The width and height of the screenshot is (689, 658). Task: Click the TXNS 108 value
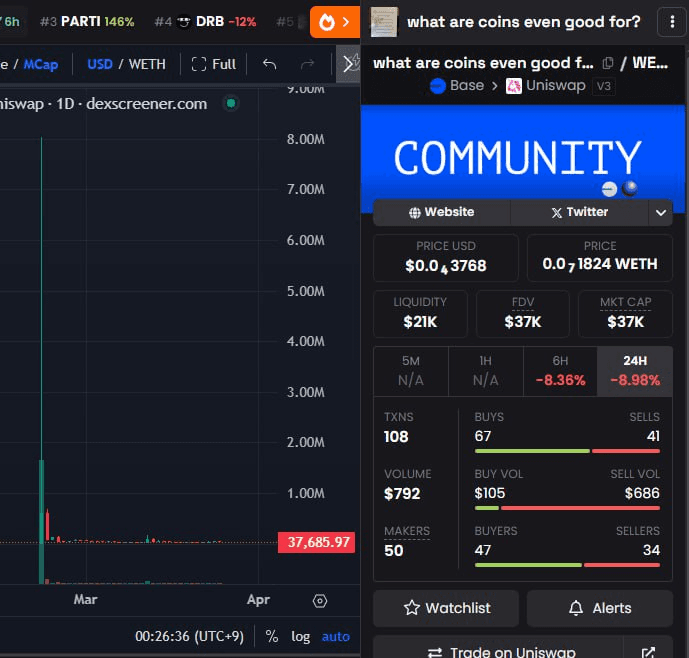[x=396, y=436]
